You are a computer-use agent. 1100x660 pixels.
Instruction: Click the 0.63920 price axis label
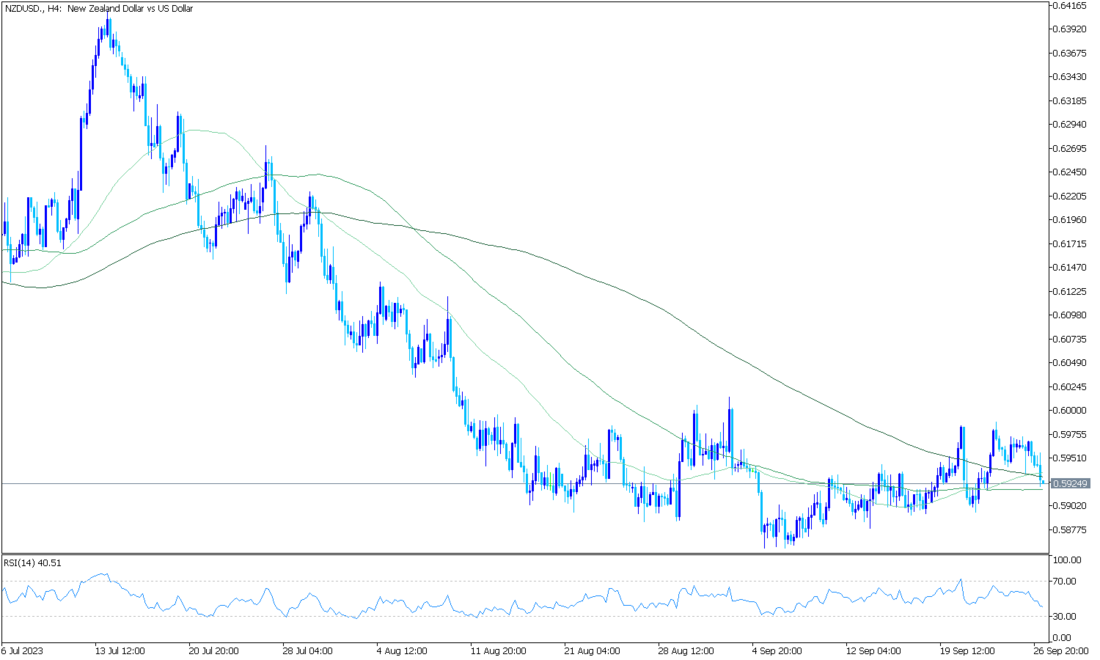(1071, 29)
